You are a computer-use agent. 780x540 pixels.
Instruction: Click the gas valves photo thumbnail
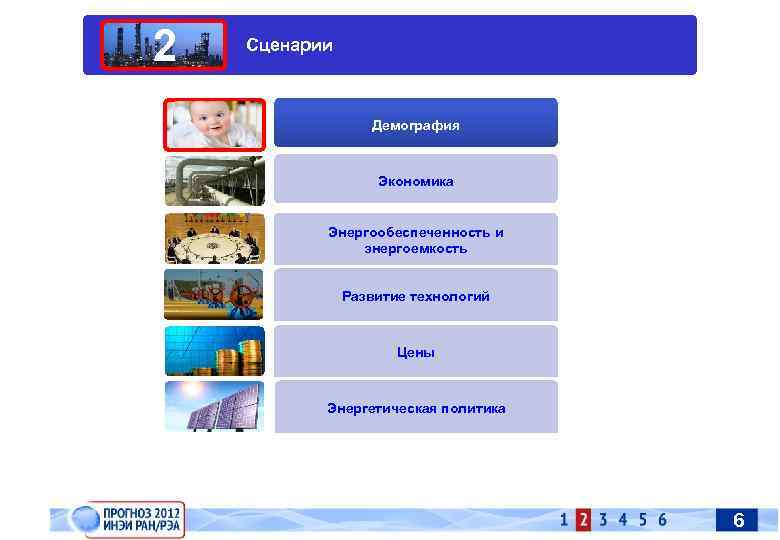[x=213, y=294]
